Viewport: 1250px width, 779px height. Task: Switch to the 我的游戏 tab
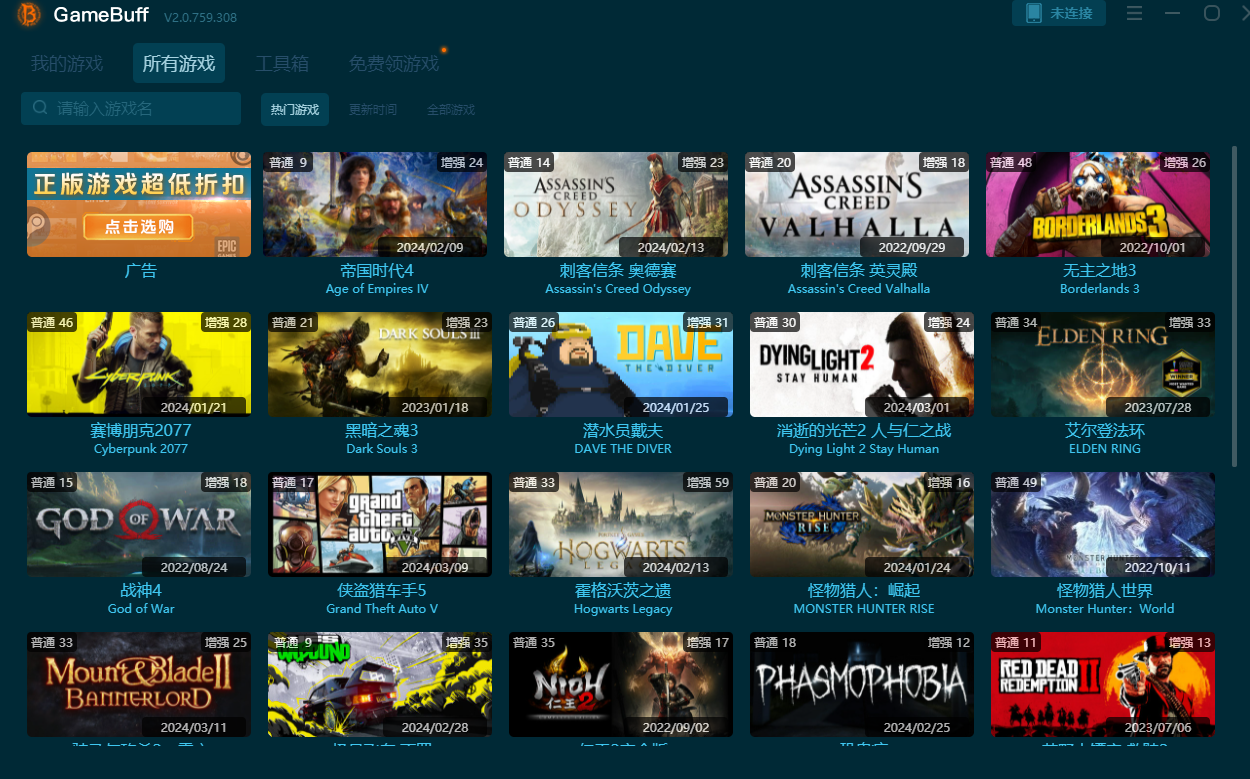click(x=67, y=64)
